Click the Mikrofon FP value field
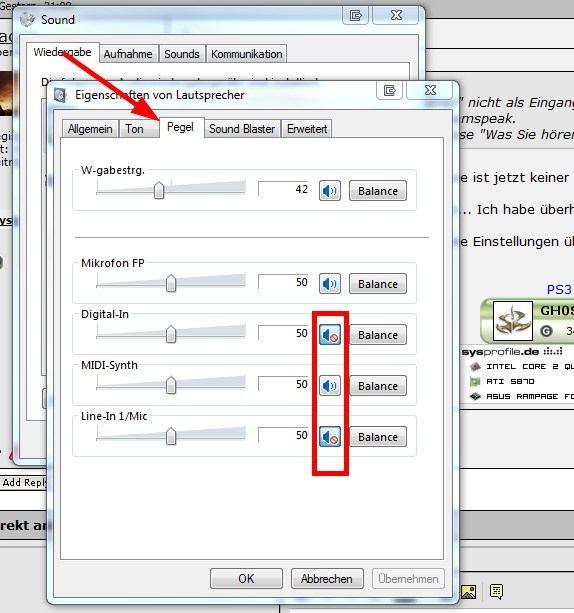The height and width of the screenshot is (613, 574). (x=284, y=282)
